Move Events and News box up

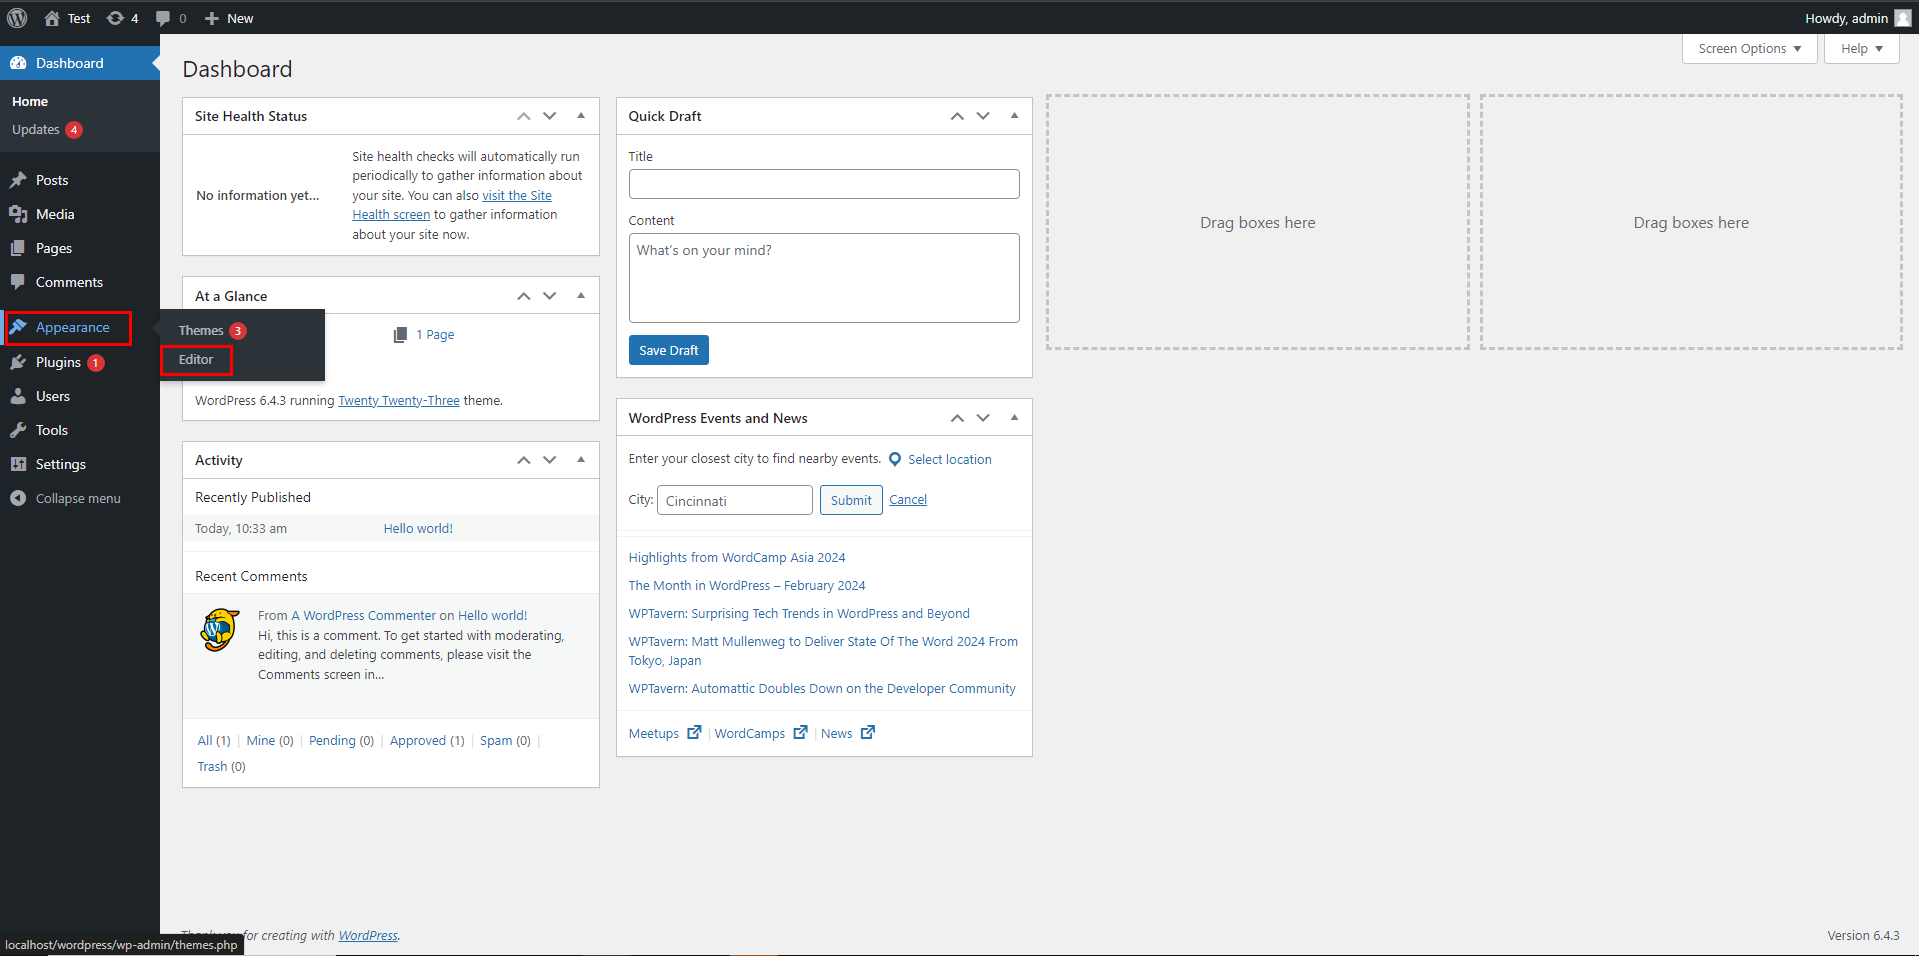(957, 418)
